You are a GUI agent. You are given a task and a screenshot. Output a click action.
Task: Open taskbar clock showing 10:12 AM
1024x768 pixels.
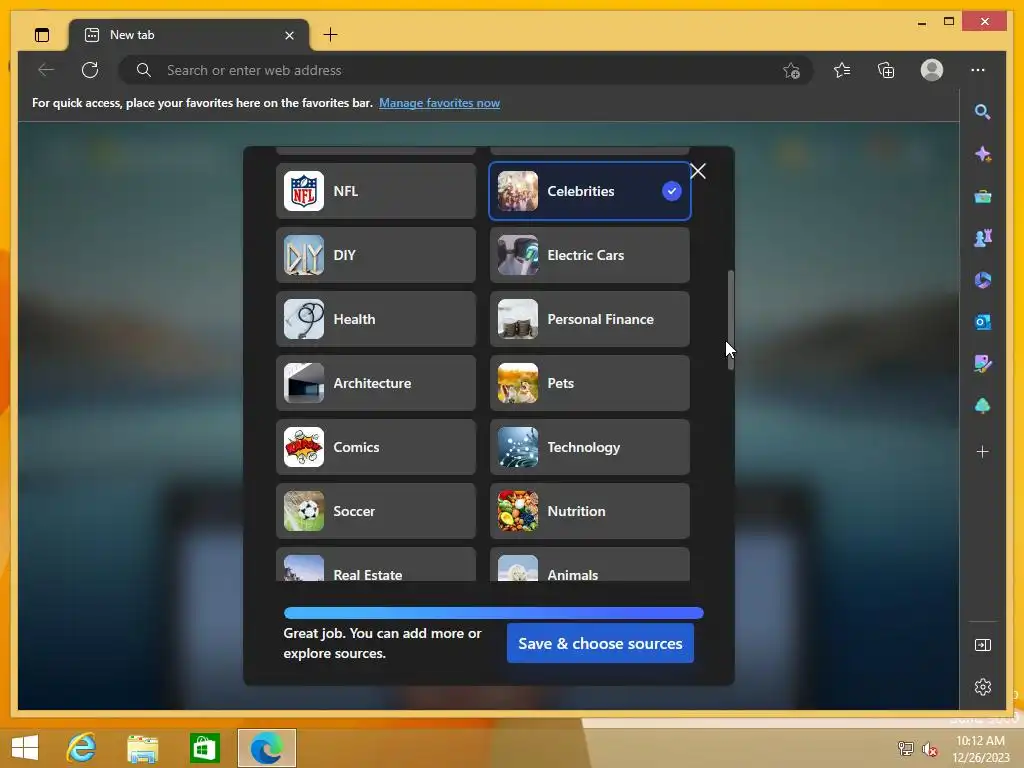(x=980, y=748)
